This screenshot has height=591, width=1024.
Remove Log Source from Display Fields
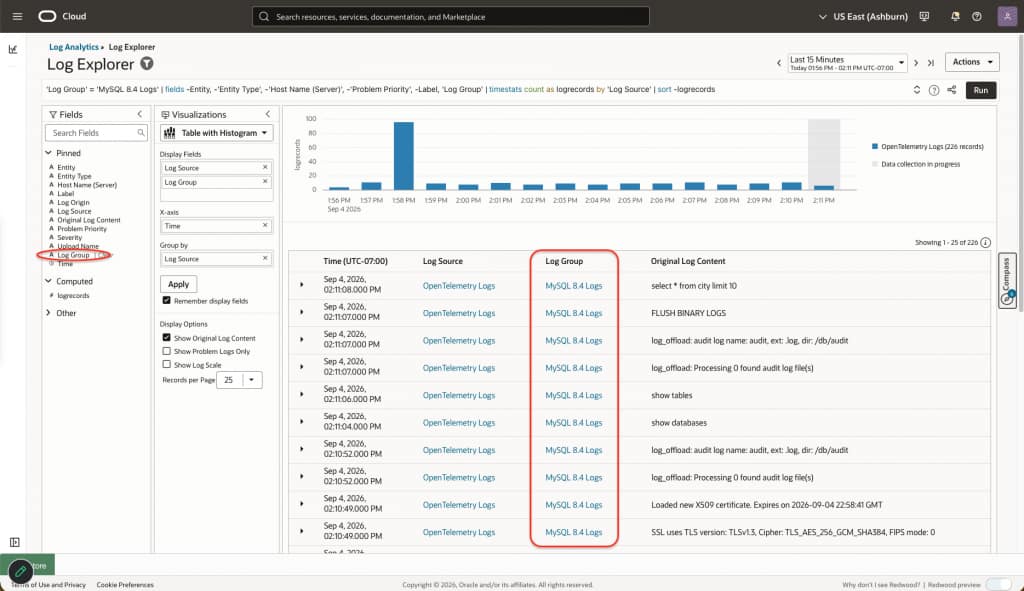(x=265, y=167)
